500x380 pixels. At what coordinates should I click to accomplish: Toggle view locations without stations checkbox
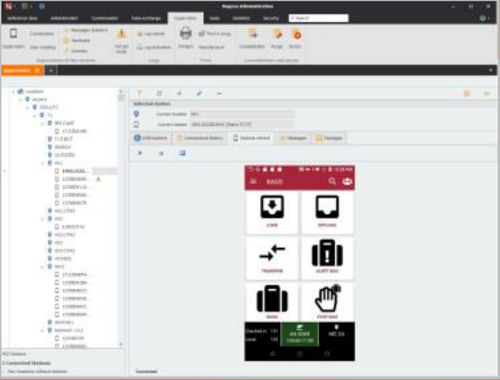[x=4, y=371]
